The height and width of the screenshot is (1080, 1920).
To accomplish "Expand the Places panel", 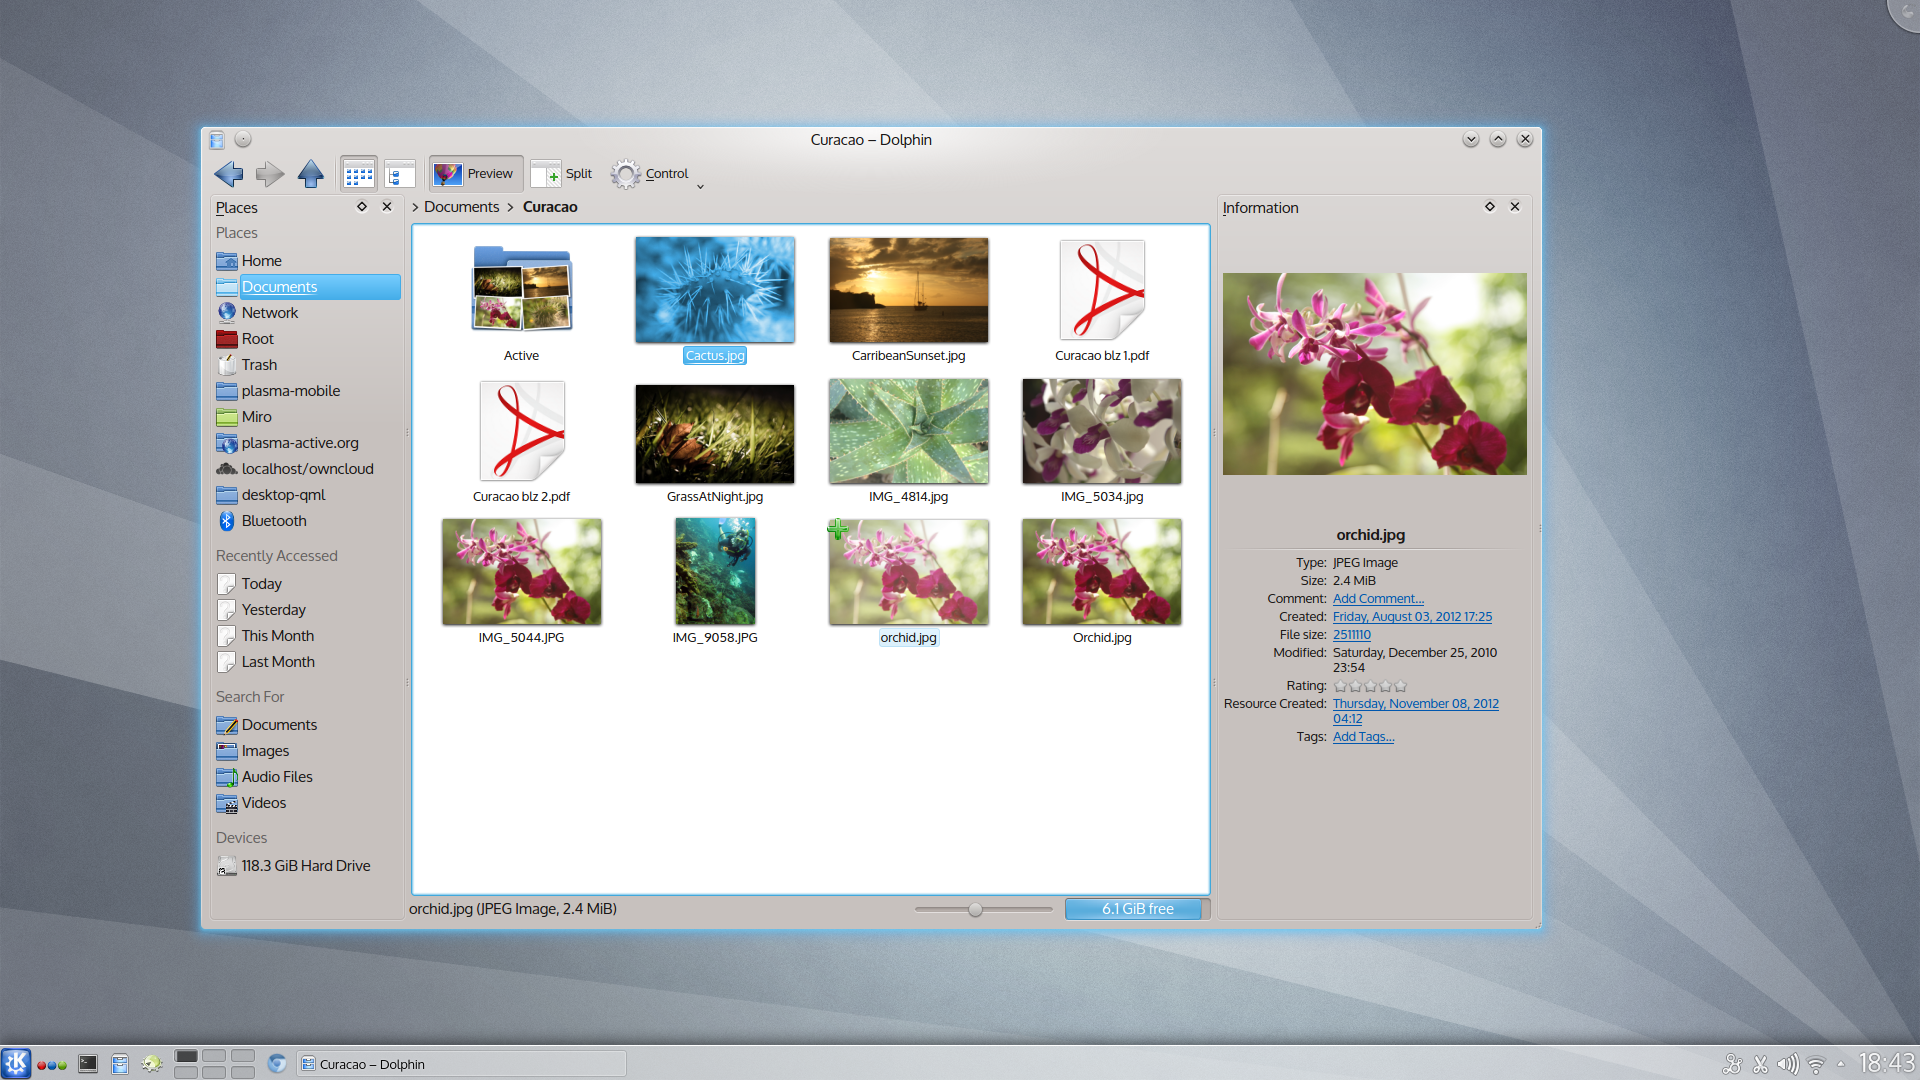I will click(x=363, y=206).
